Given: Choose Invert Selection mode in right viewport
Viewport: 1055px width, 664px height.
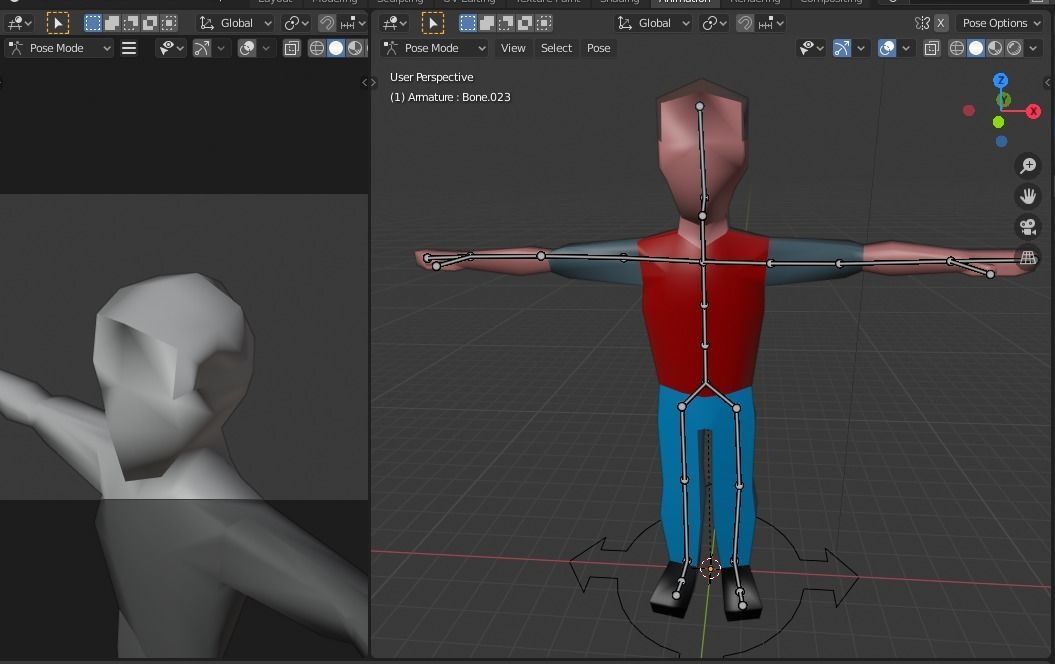Looking at the screenshot, I should [525, 24].
